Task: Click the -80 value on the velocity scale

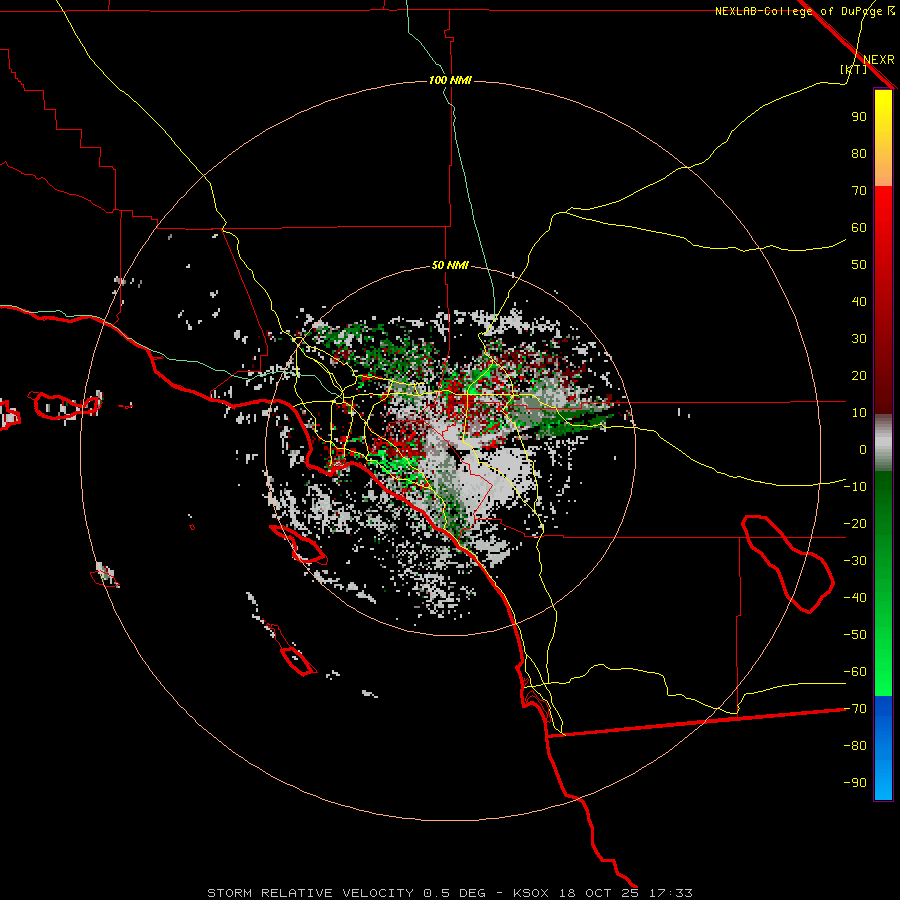Action: pyautogui.click(x=855, y=746)
